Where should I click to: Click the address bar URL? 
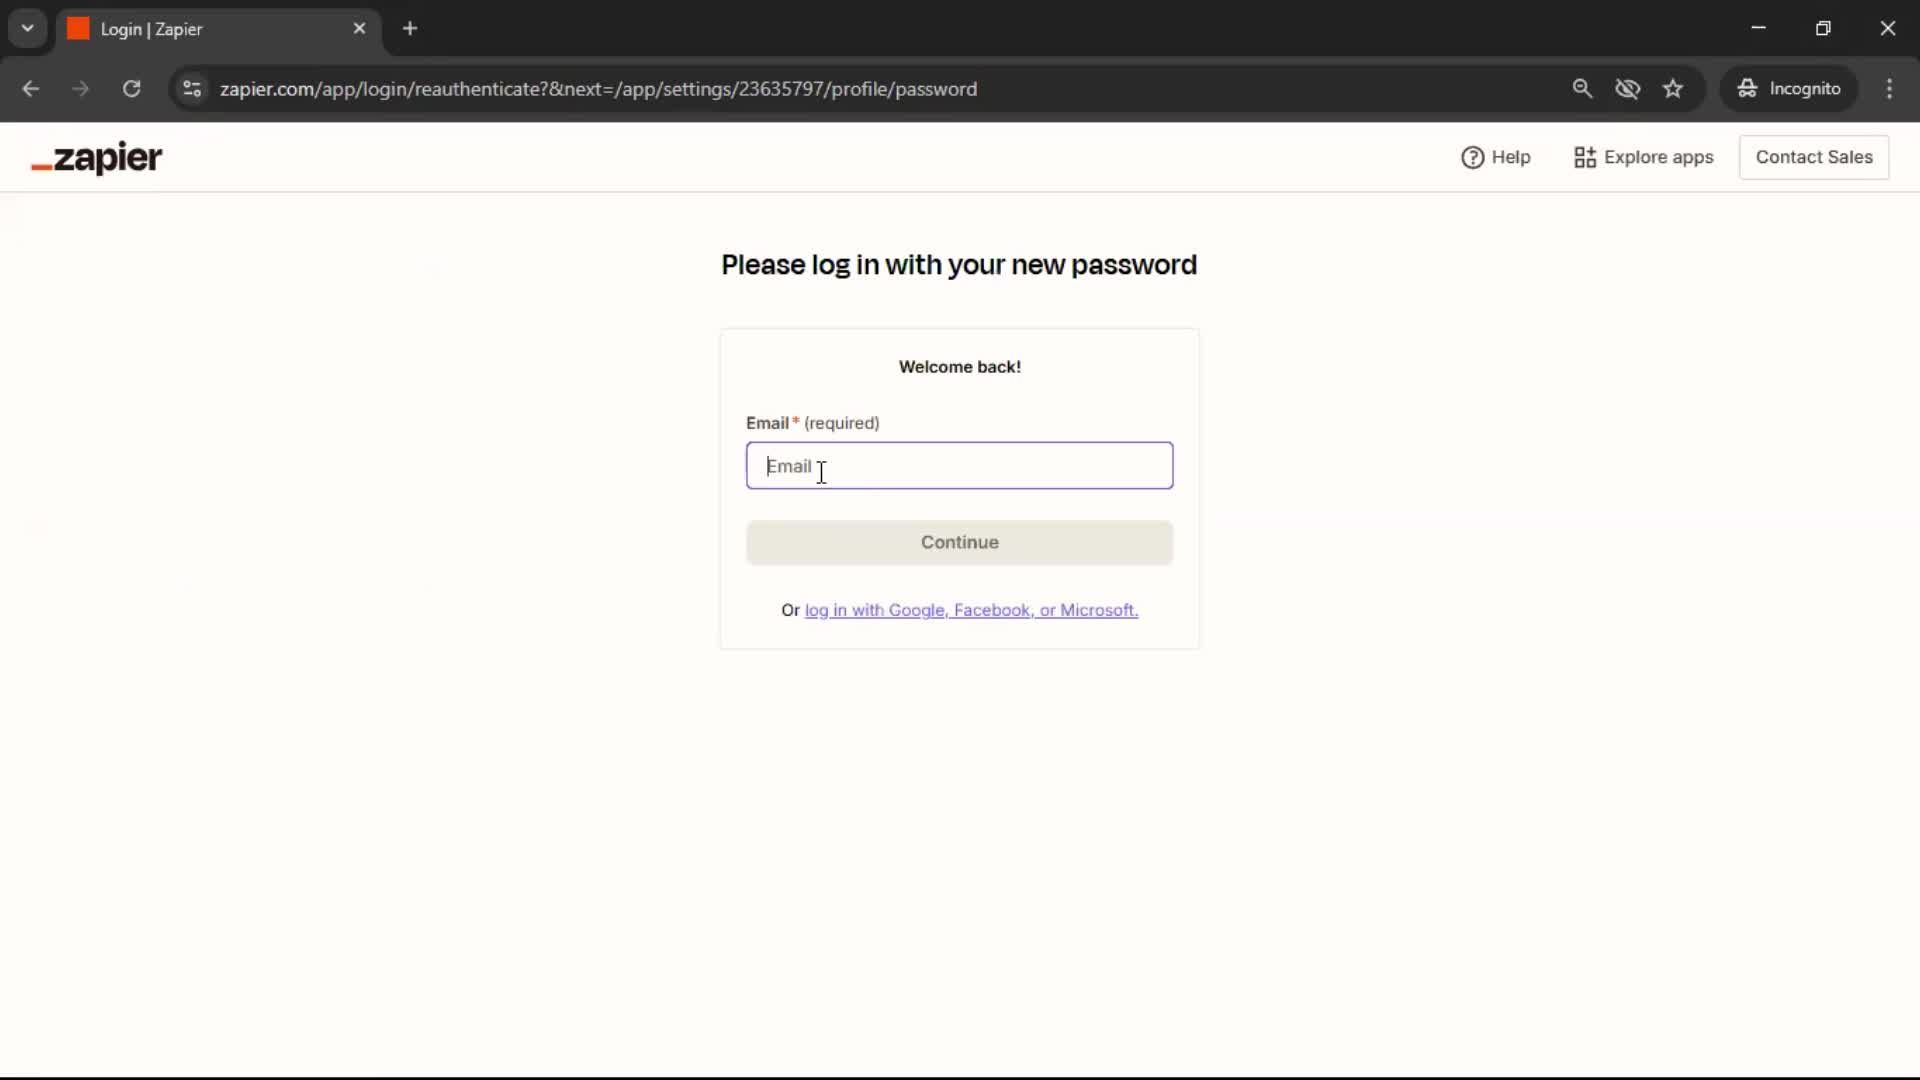tap(598, 89)
